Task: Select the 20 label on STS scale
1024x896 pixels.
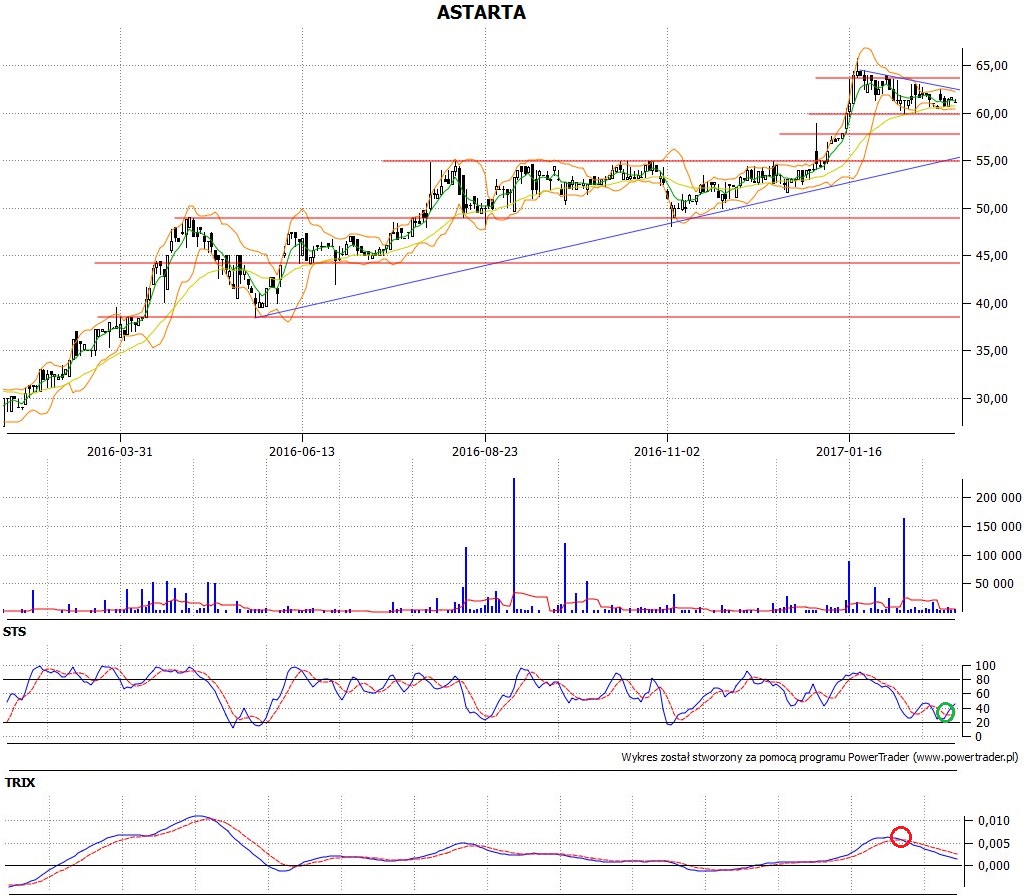Action: coord(982,723)
